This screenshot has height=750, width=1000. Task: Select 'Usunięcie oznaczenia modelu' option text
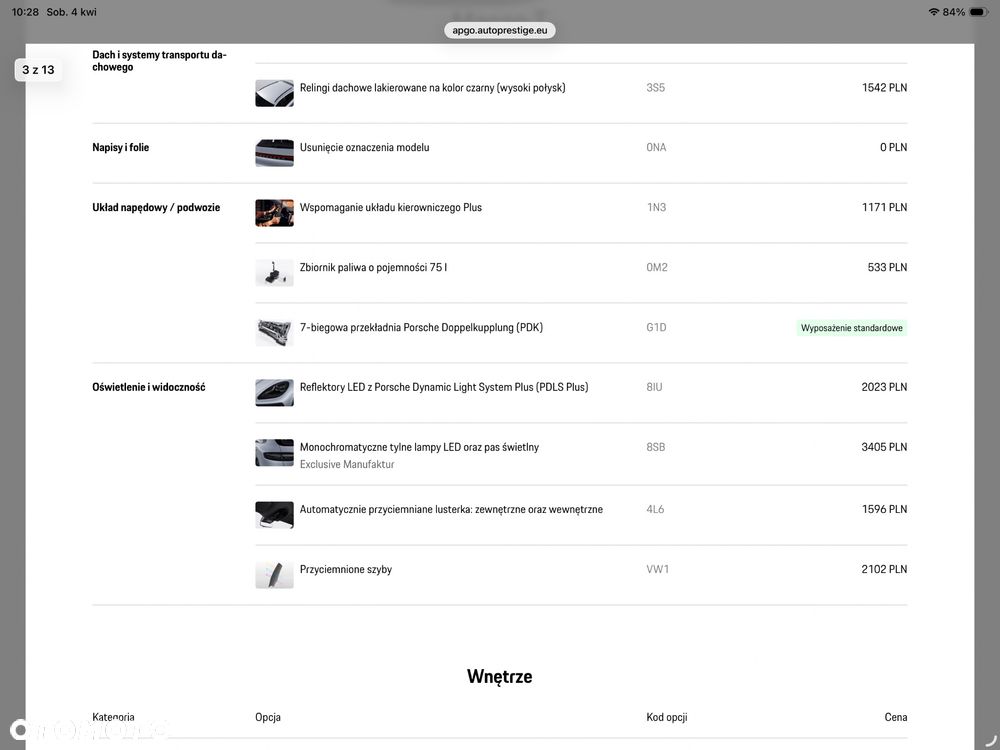coord(364,147)
